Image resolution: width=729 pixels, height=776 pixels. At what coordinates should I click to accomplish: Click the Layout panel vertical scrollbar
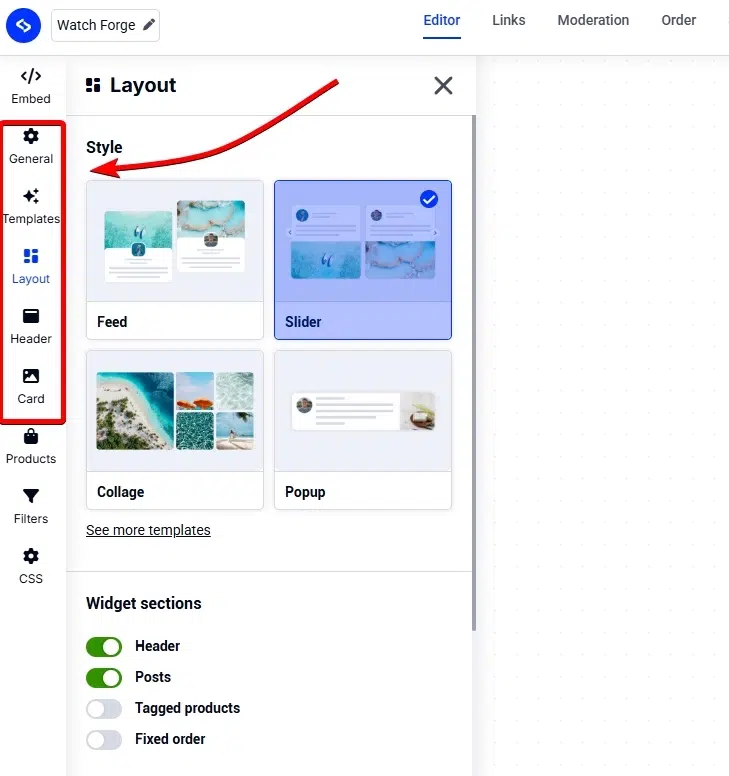[x=474, y=373]
